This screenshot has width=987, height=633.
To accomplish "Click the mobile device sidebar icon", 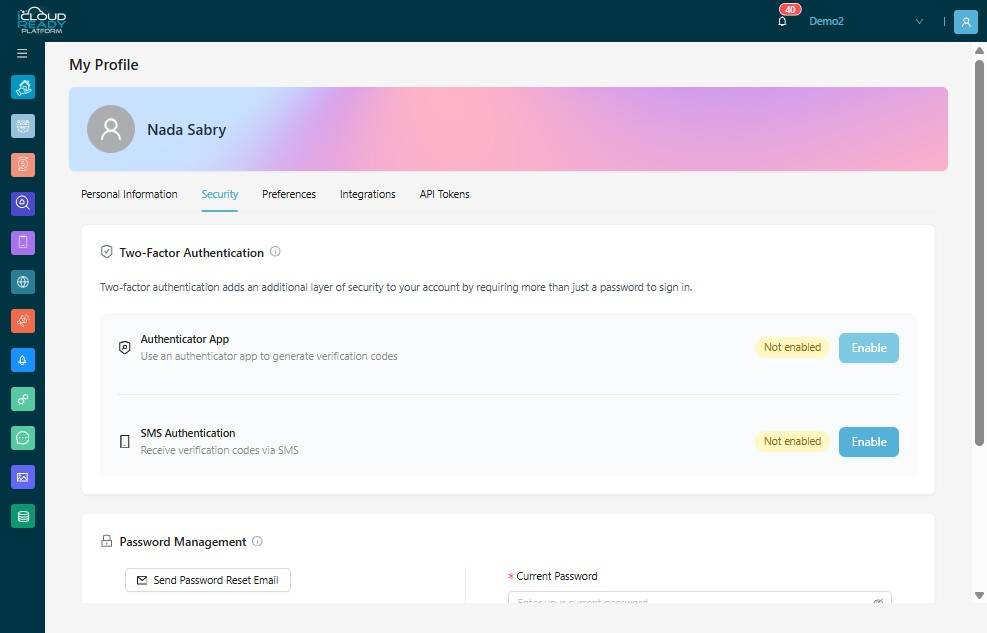I will 23,243.
